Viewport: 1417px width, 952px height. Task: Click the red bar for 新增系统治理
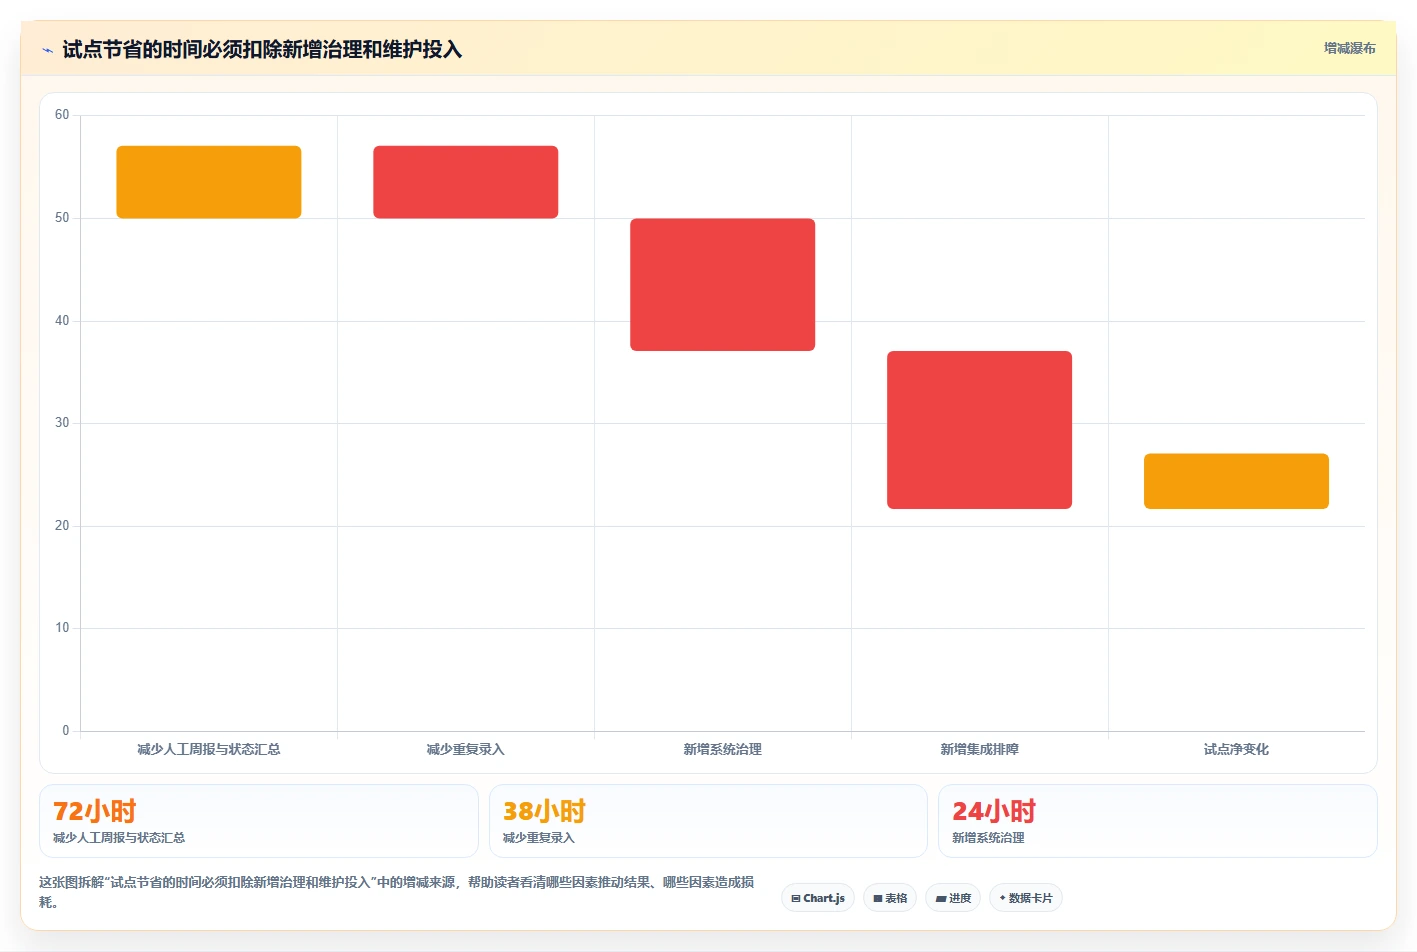pyautogui.click(x=723, y=284)
